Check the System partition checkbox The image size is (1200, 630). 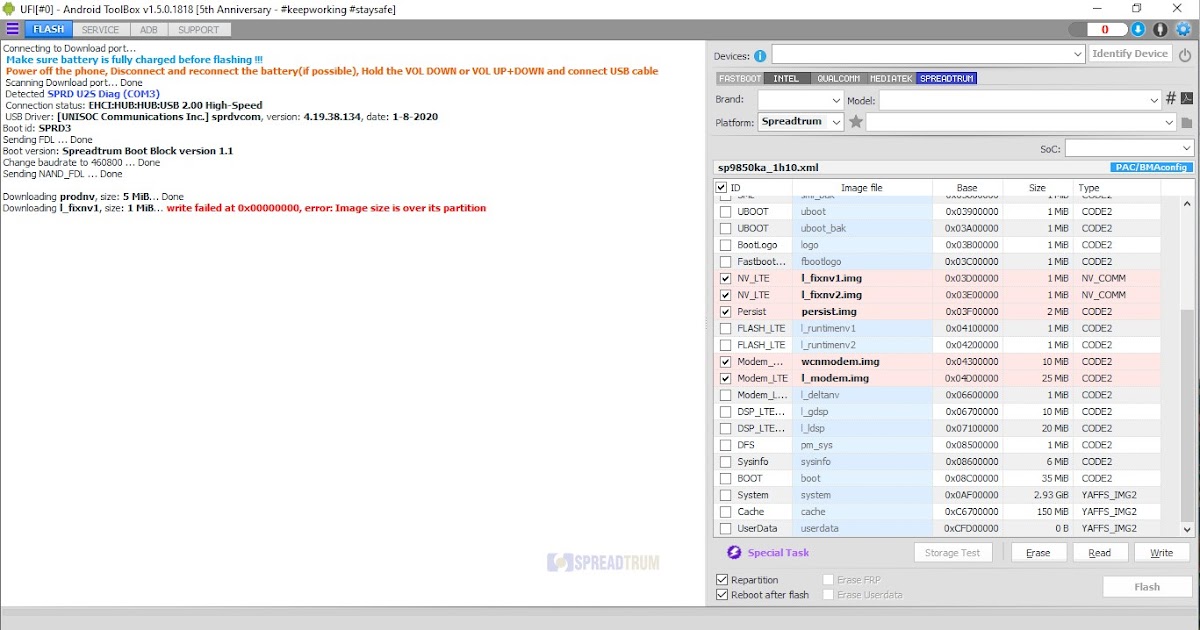pyautogui.click(x=726, y=495)
